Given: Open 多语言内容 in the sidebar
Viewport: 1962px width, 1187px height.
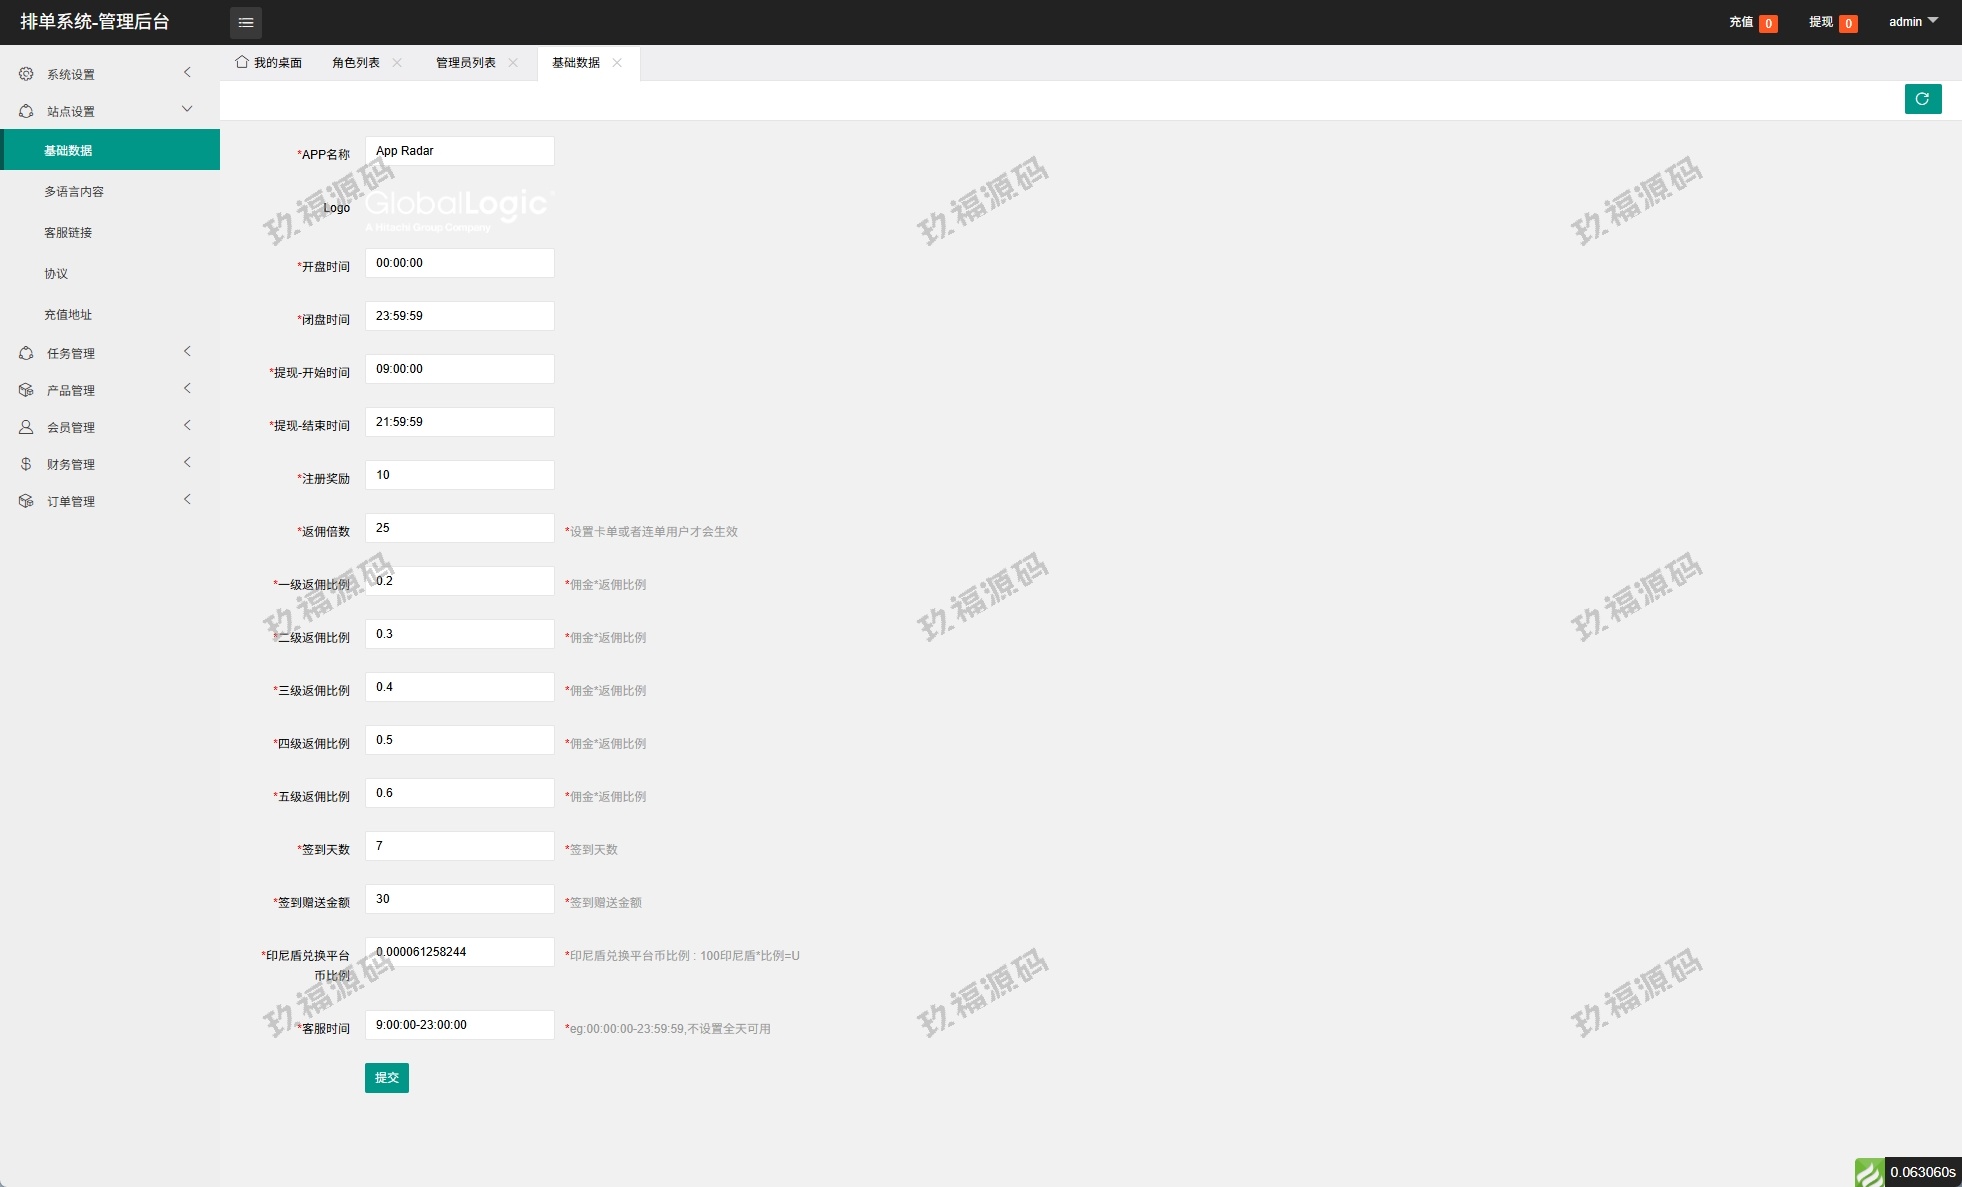Looking at the screenshot, I should click(74, 191).
